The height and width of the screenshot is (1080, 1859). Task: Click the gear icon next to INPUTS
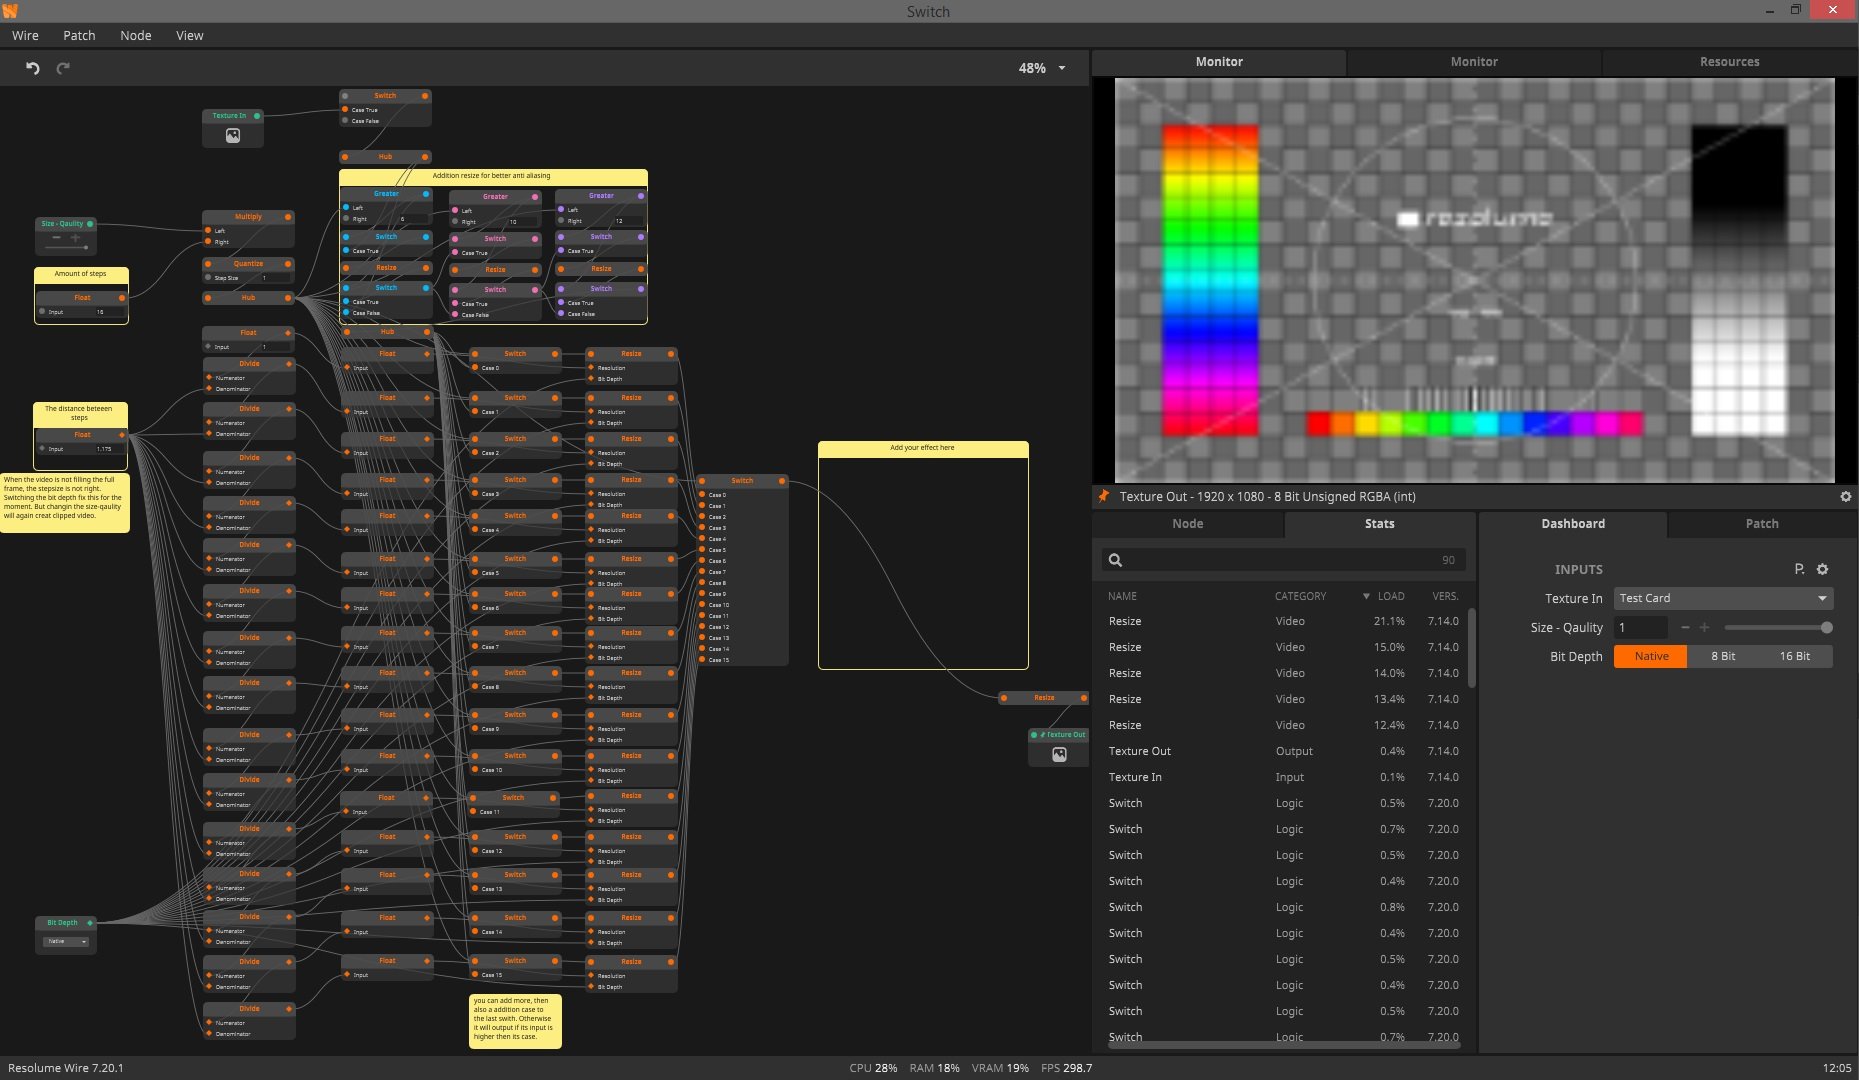pos(1822,569)
